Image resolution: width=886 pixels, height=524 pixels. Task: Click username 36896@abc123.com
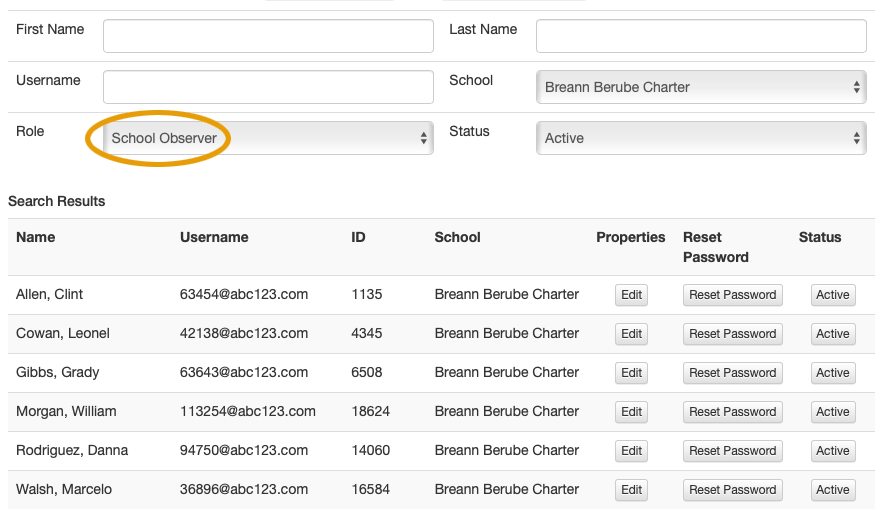[x=244, y=490]
